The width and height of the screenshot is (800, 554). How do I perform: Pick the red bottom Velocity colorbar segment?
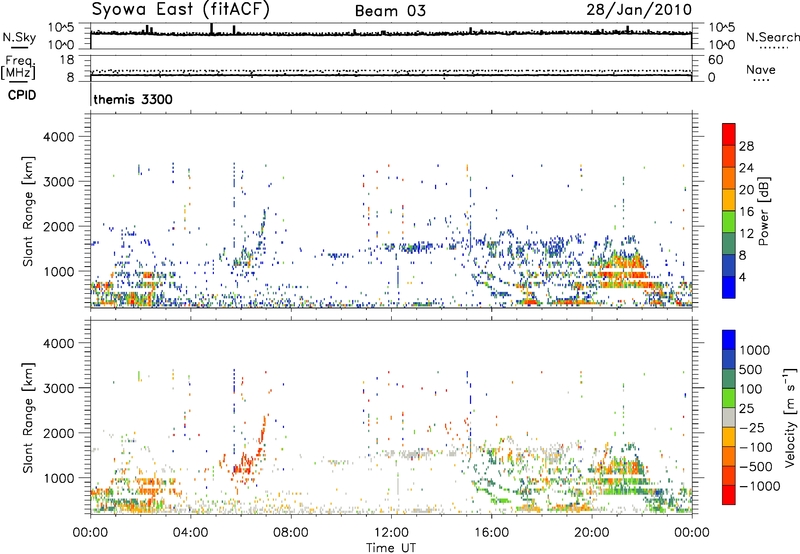pyautogui.click(x=729, y=495)
